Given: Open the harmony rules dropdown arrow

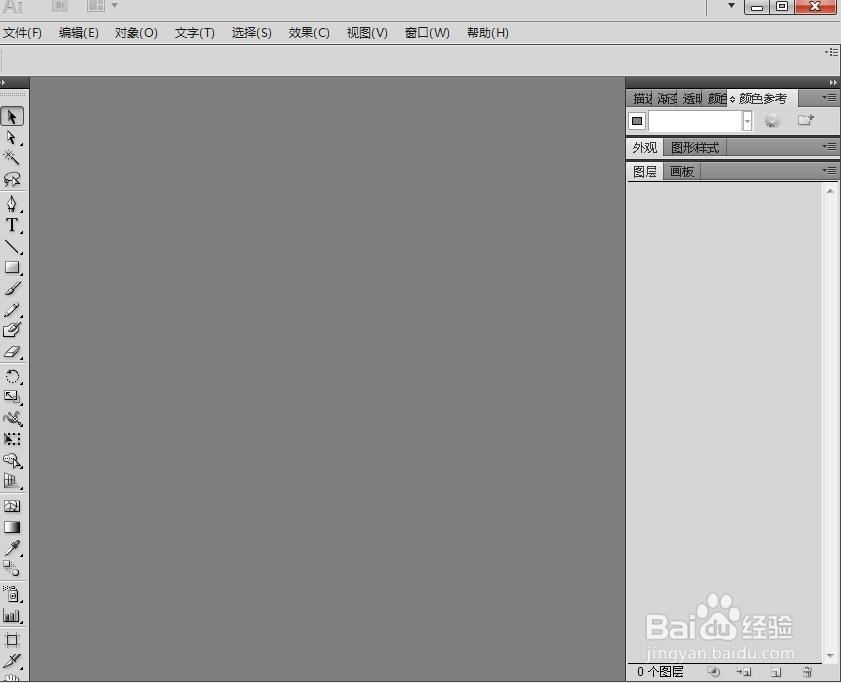Looking at the screenshot, I should point(747,121).
